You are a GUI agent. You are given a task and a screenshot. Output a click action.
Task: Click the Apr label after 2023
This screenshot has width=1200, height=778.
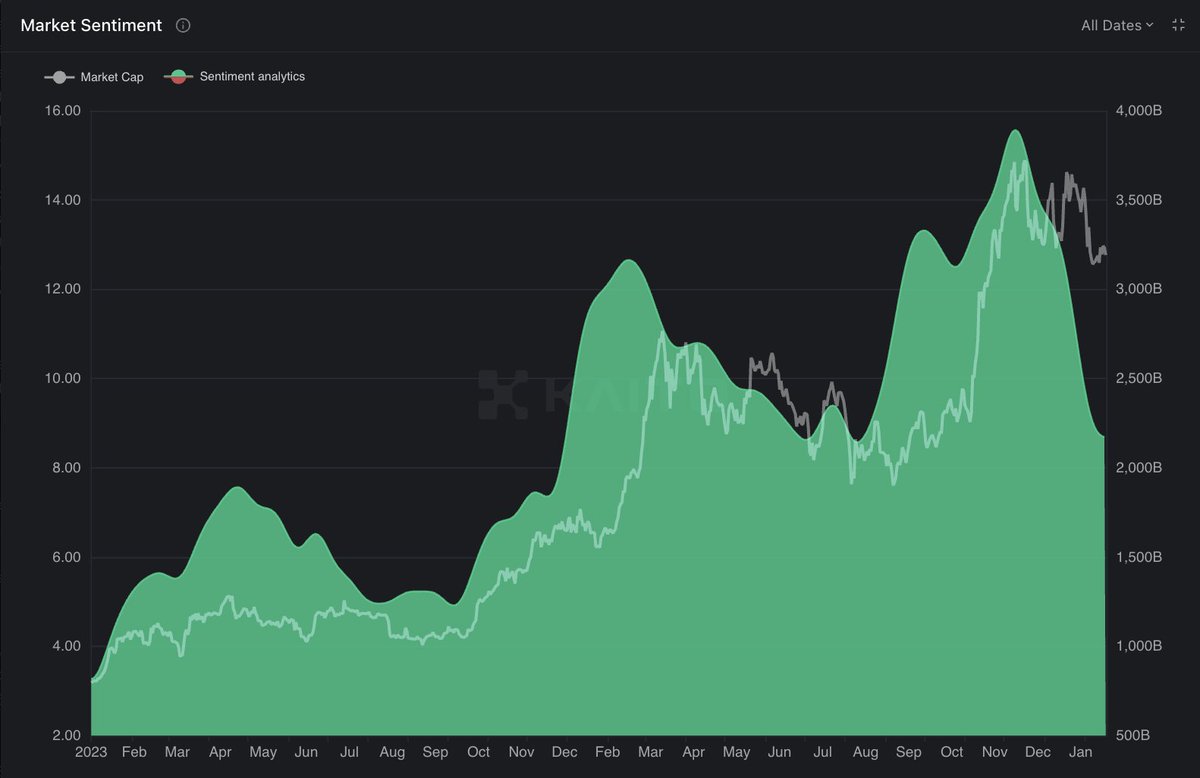coord(219,752)
